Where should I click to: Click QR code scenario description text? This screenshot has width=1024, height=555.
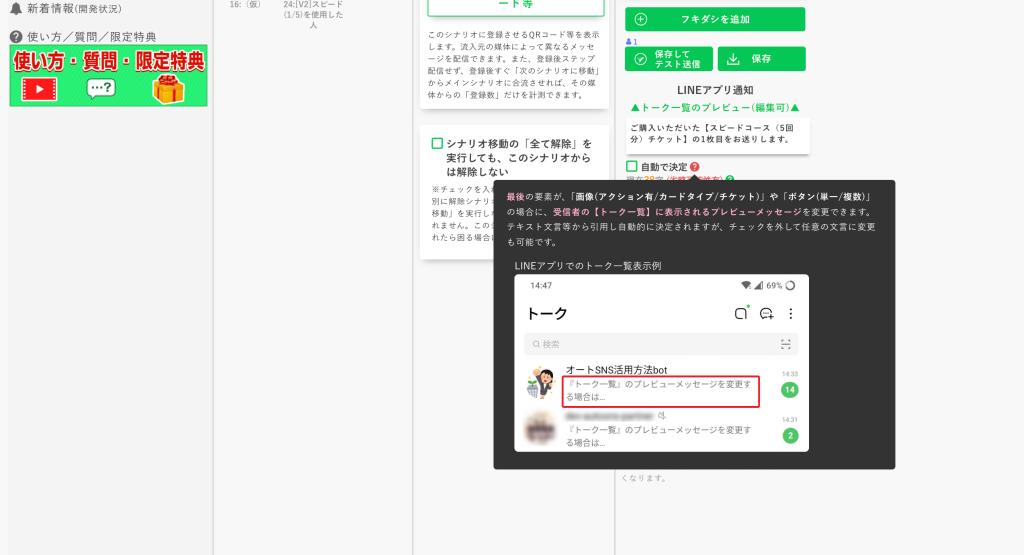tap(514, 65)
